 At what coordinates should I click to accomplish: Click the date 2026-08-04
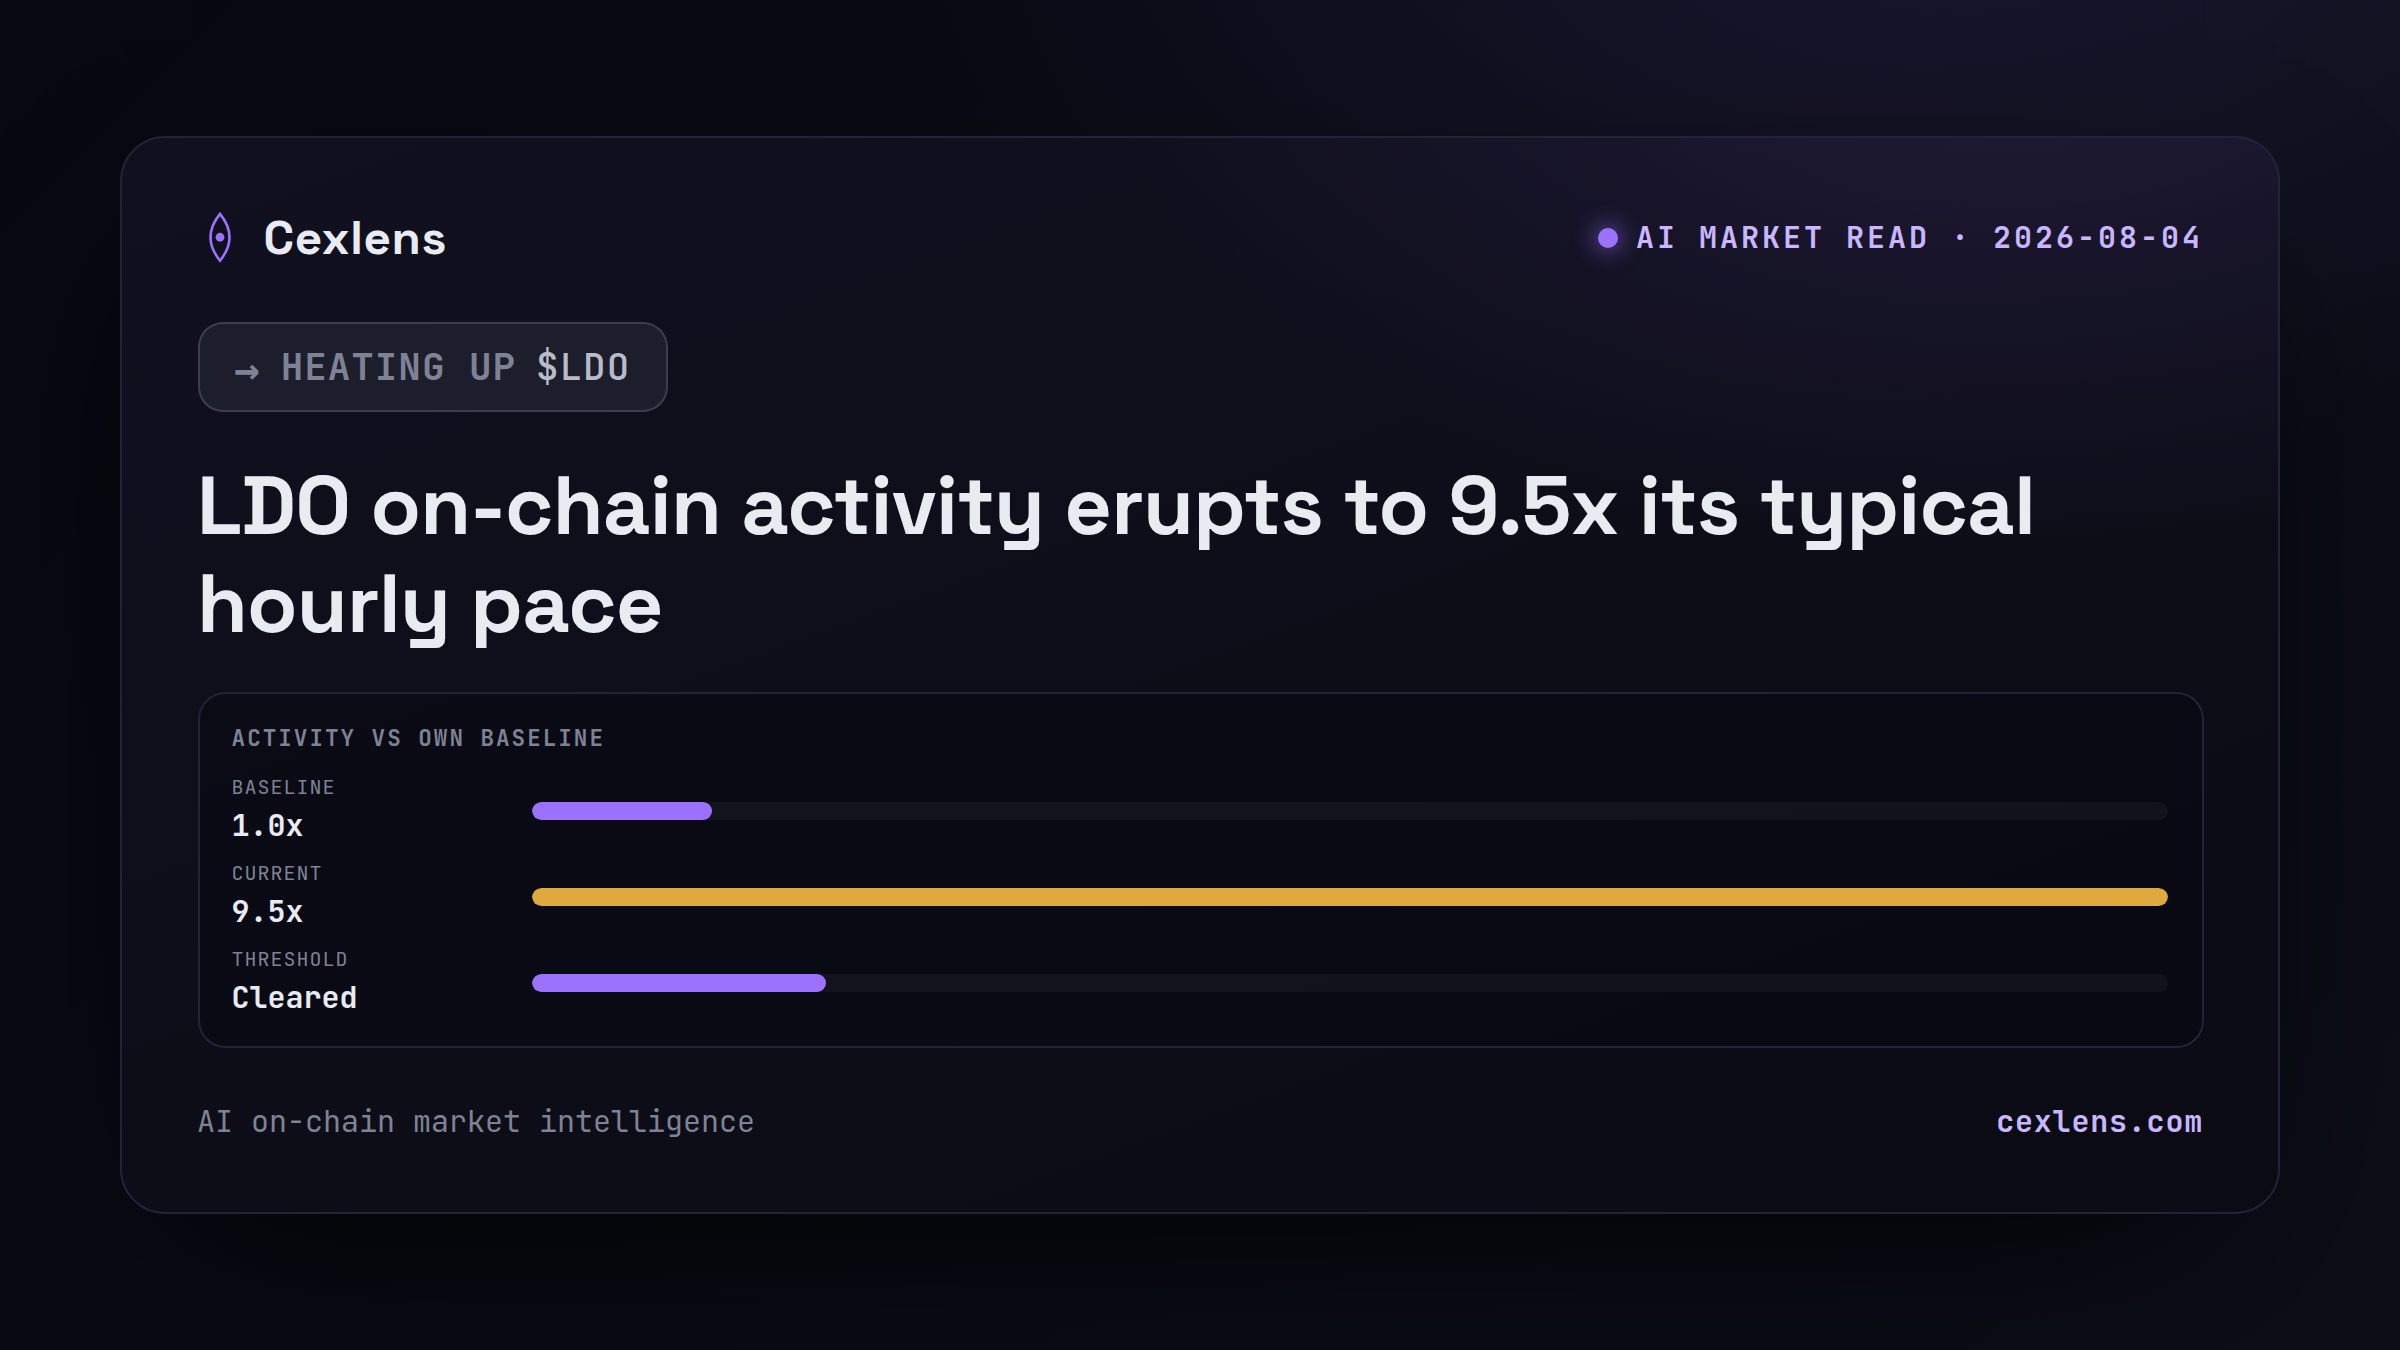pyautogui.click(x=2097, y=238)
